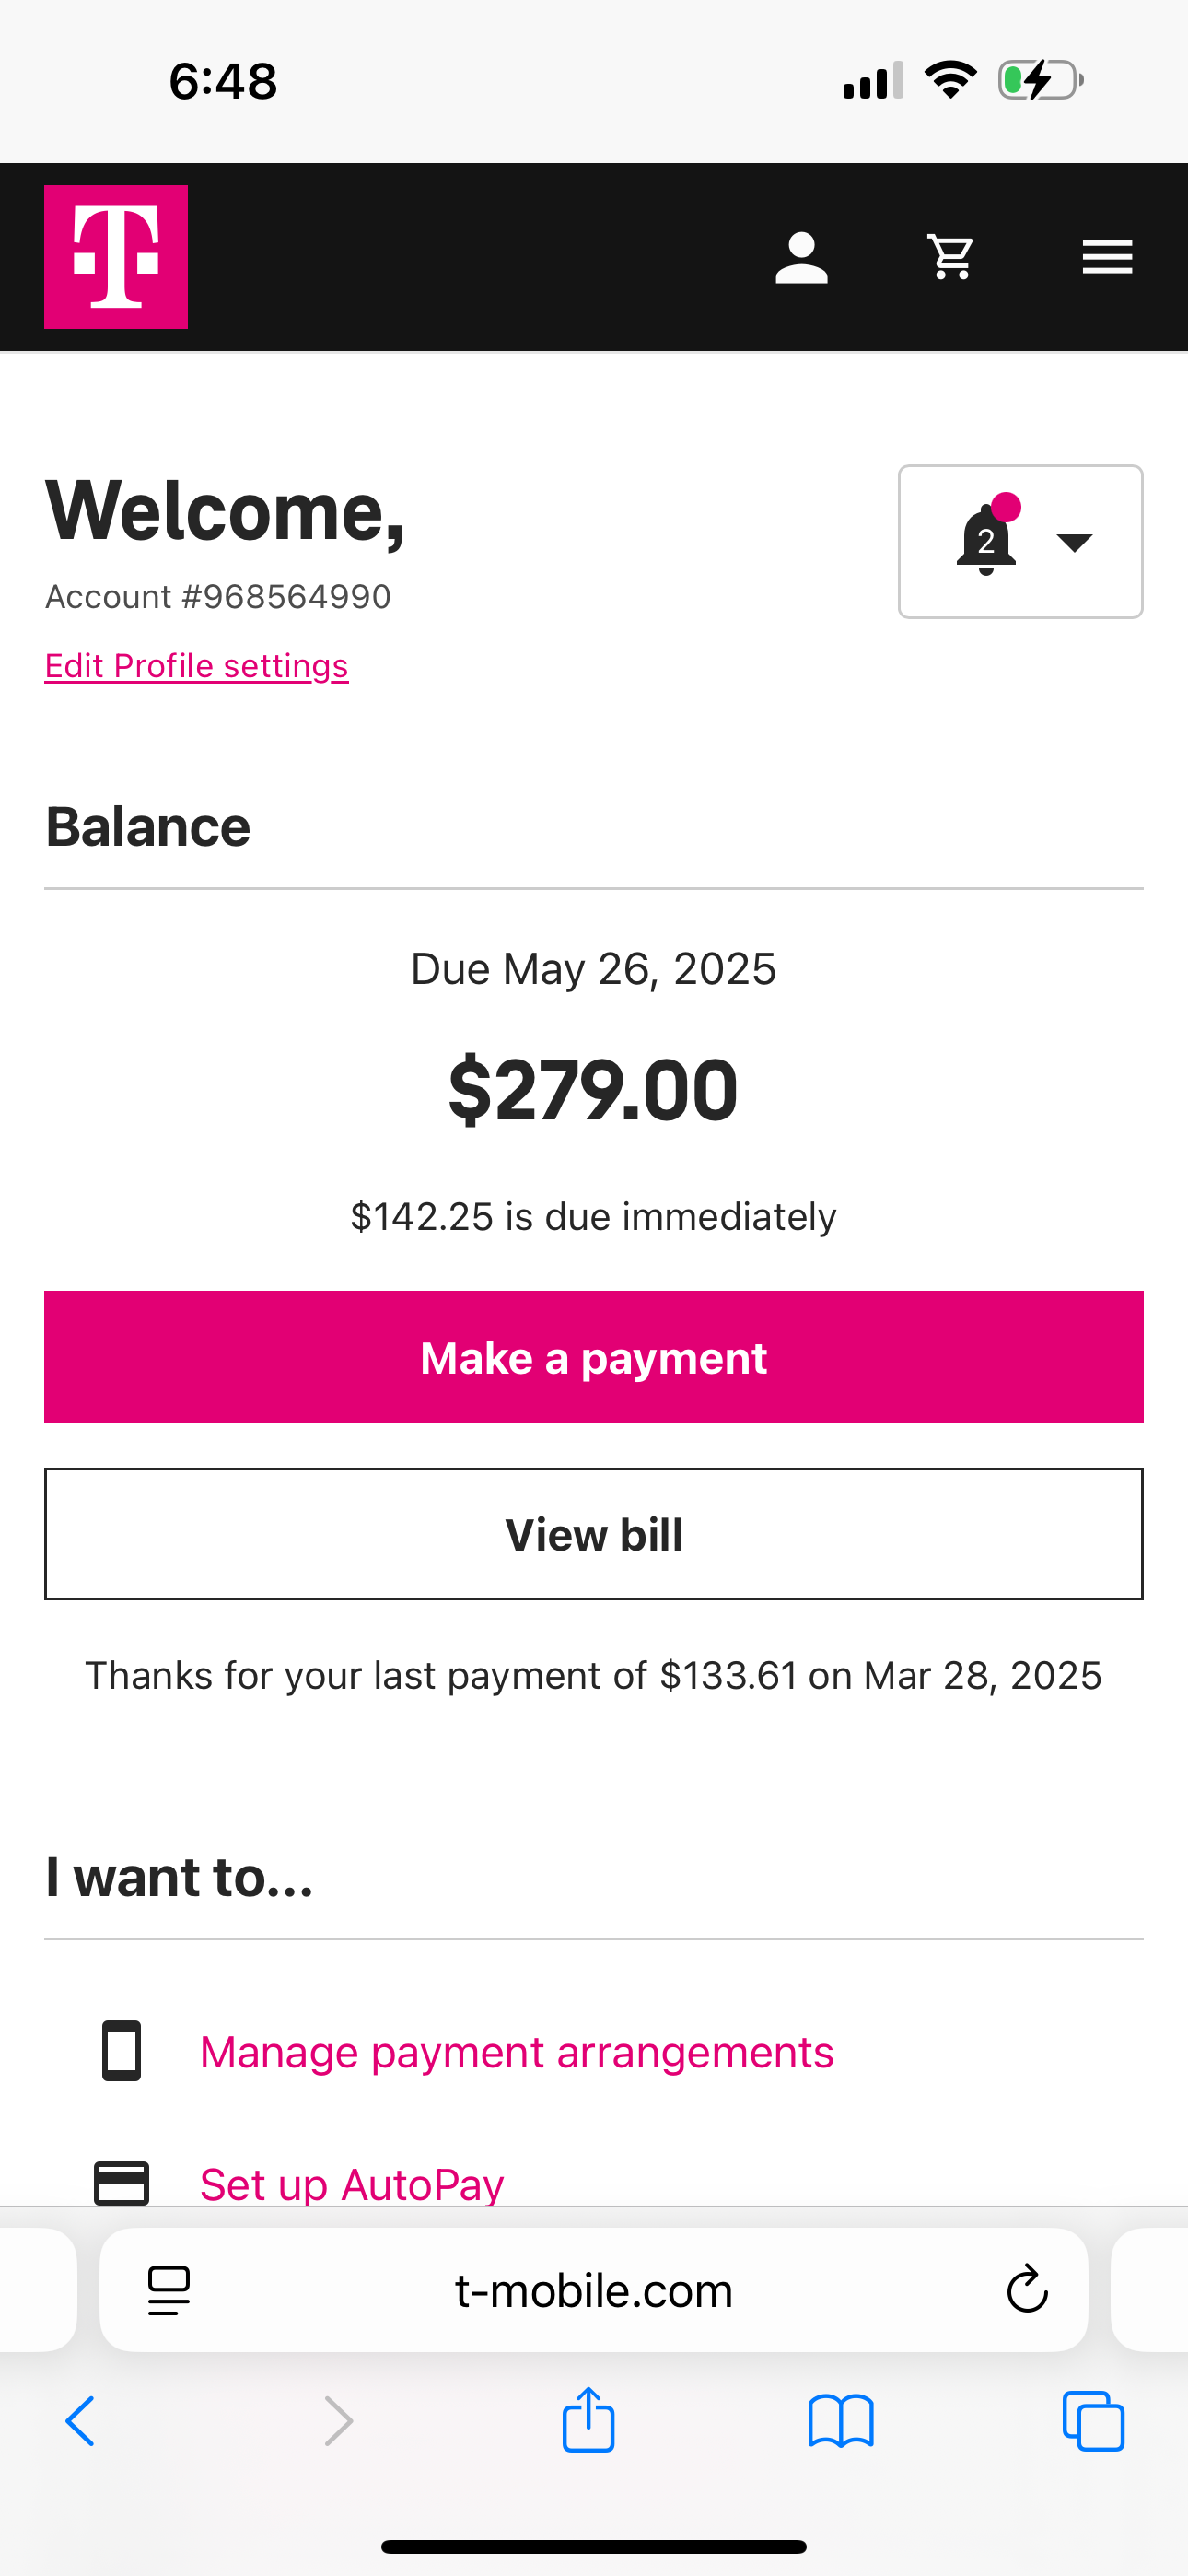Click Set up AutoPay link
The image size is (1188, 2576).
tap(352, 2184)
